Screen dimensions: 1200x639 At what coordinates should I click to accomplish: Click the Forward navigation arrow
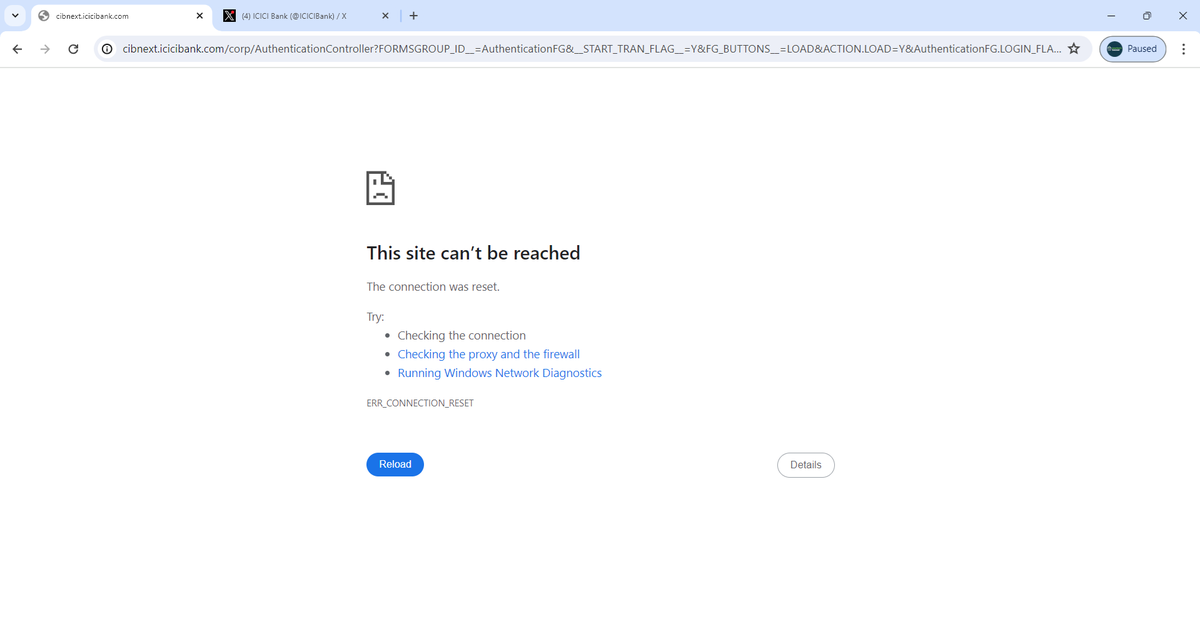[x=45, y=49]
